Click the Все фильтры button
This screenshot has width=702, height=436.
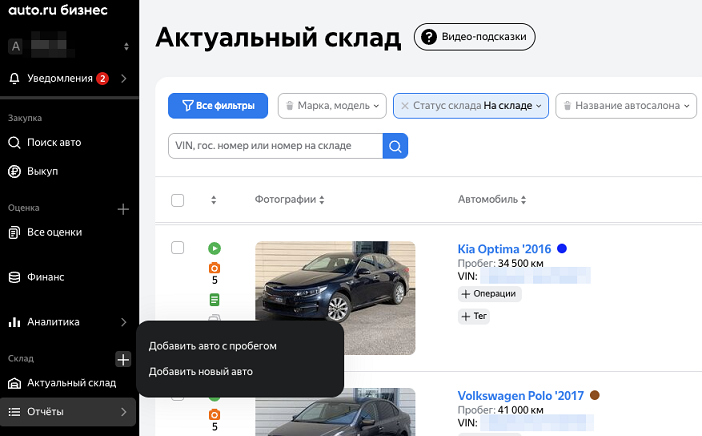coord(218,106)
